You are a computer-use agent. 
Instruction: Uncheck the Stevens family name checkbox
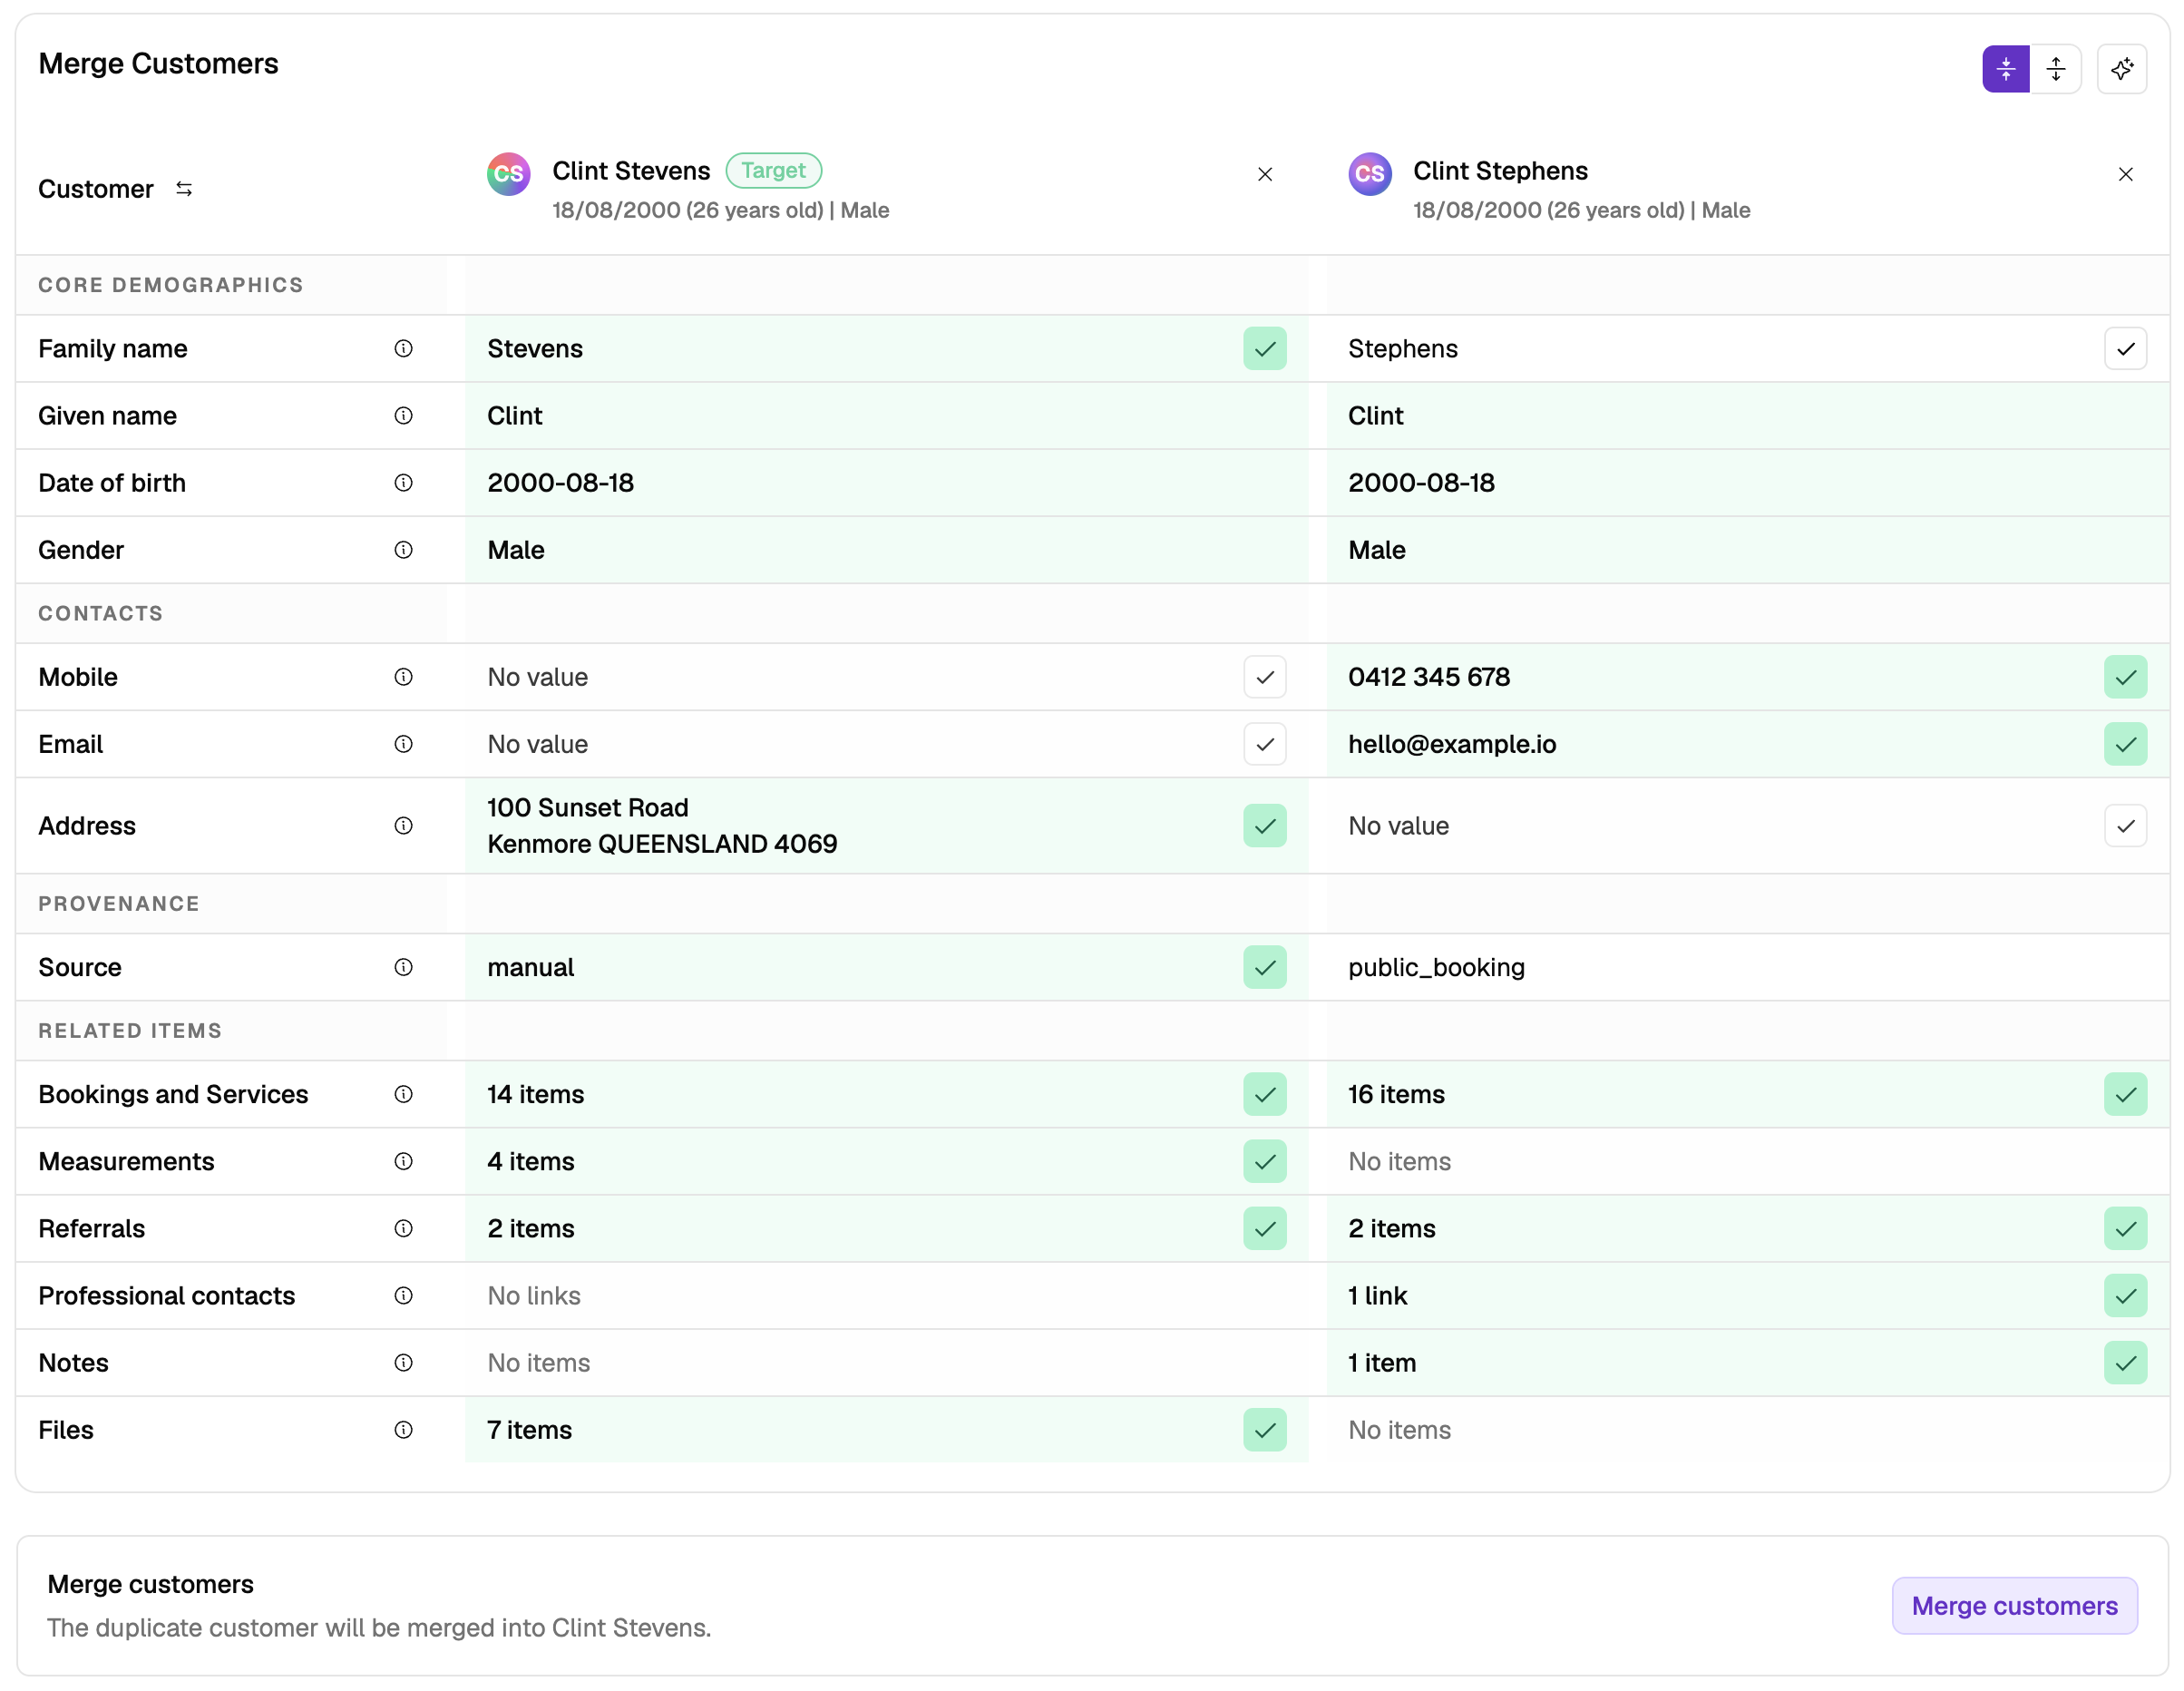pyautogui.click(x=1265, y=349)
